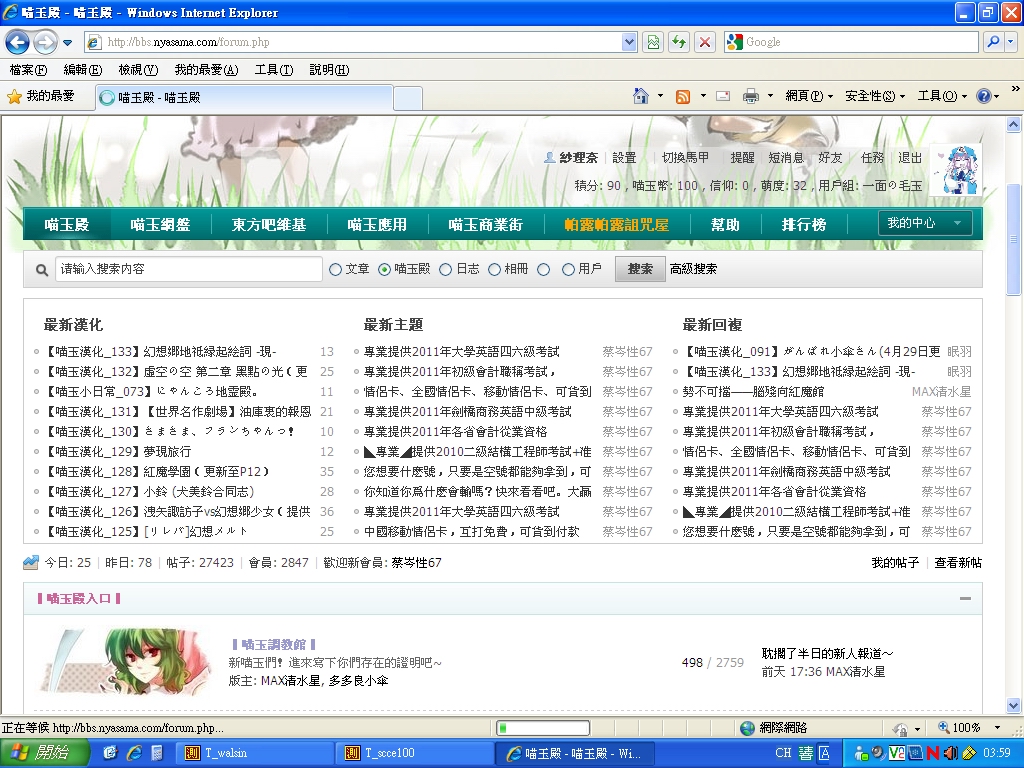Click the forum search text field
Screen dimensions: 1024x768
coord(188,269)
